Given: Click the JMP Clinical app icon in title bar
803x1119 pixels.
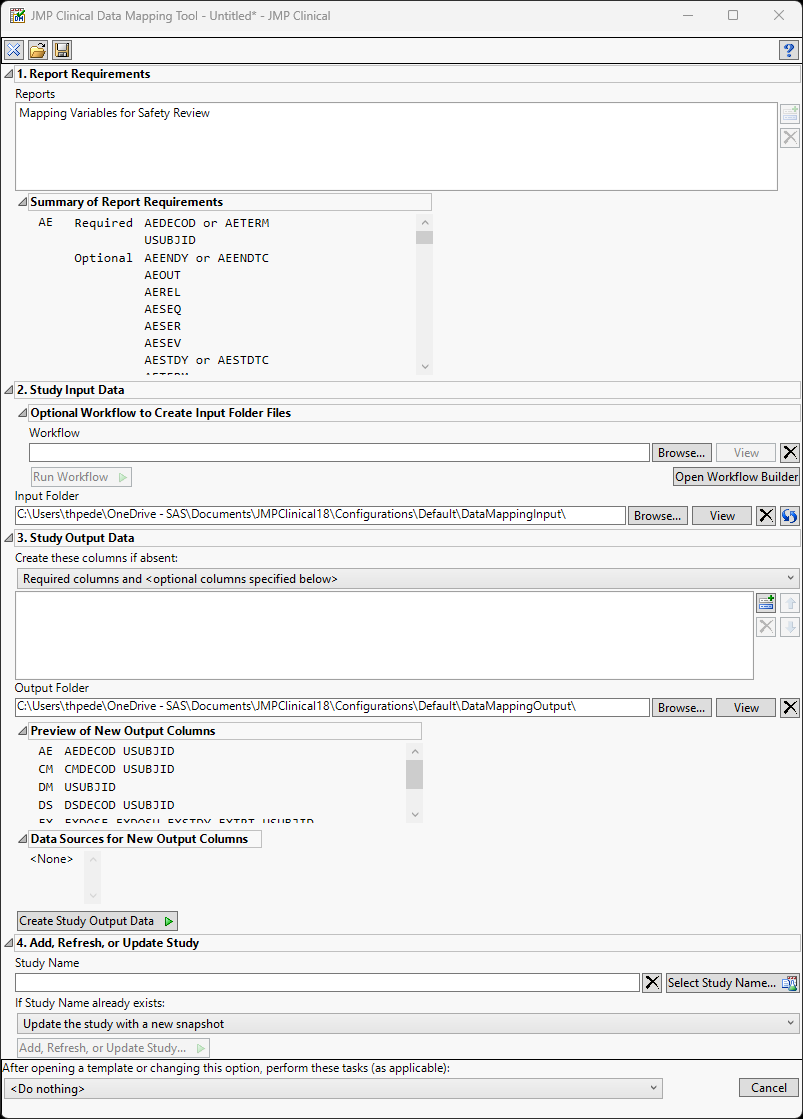Looking at the screenshot, I should coord(17,15).
